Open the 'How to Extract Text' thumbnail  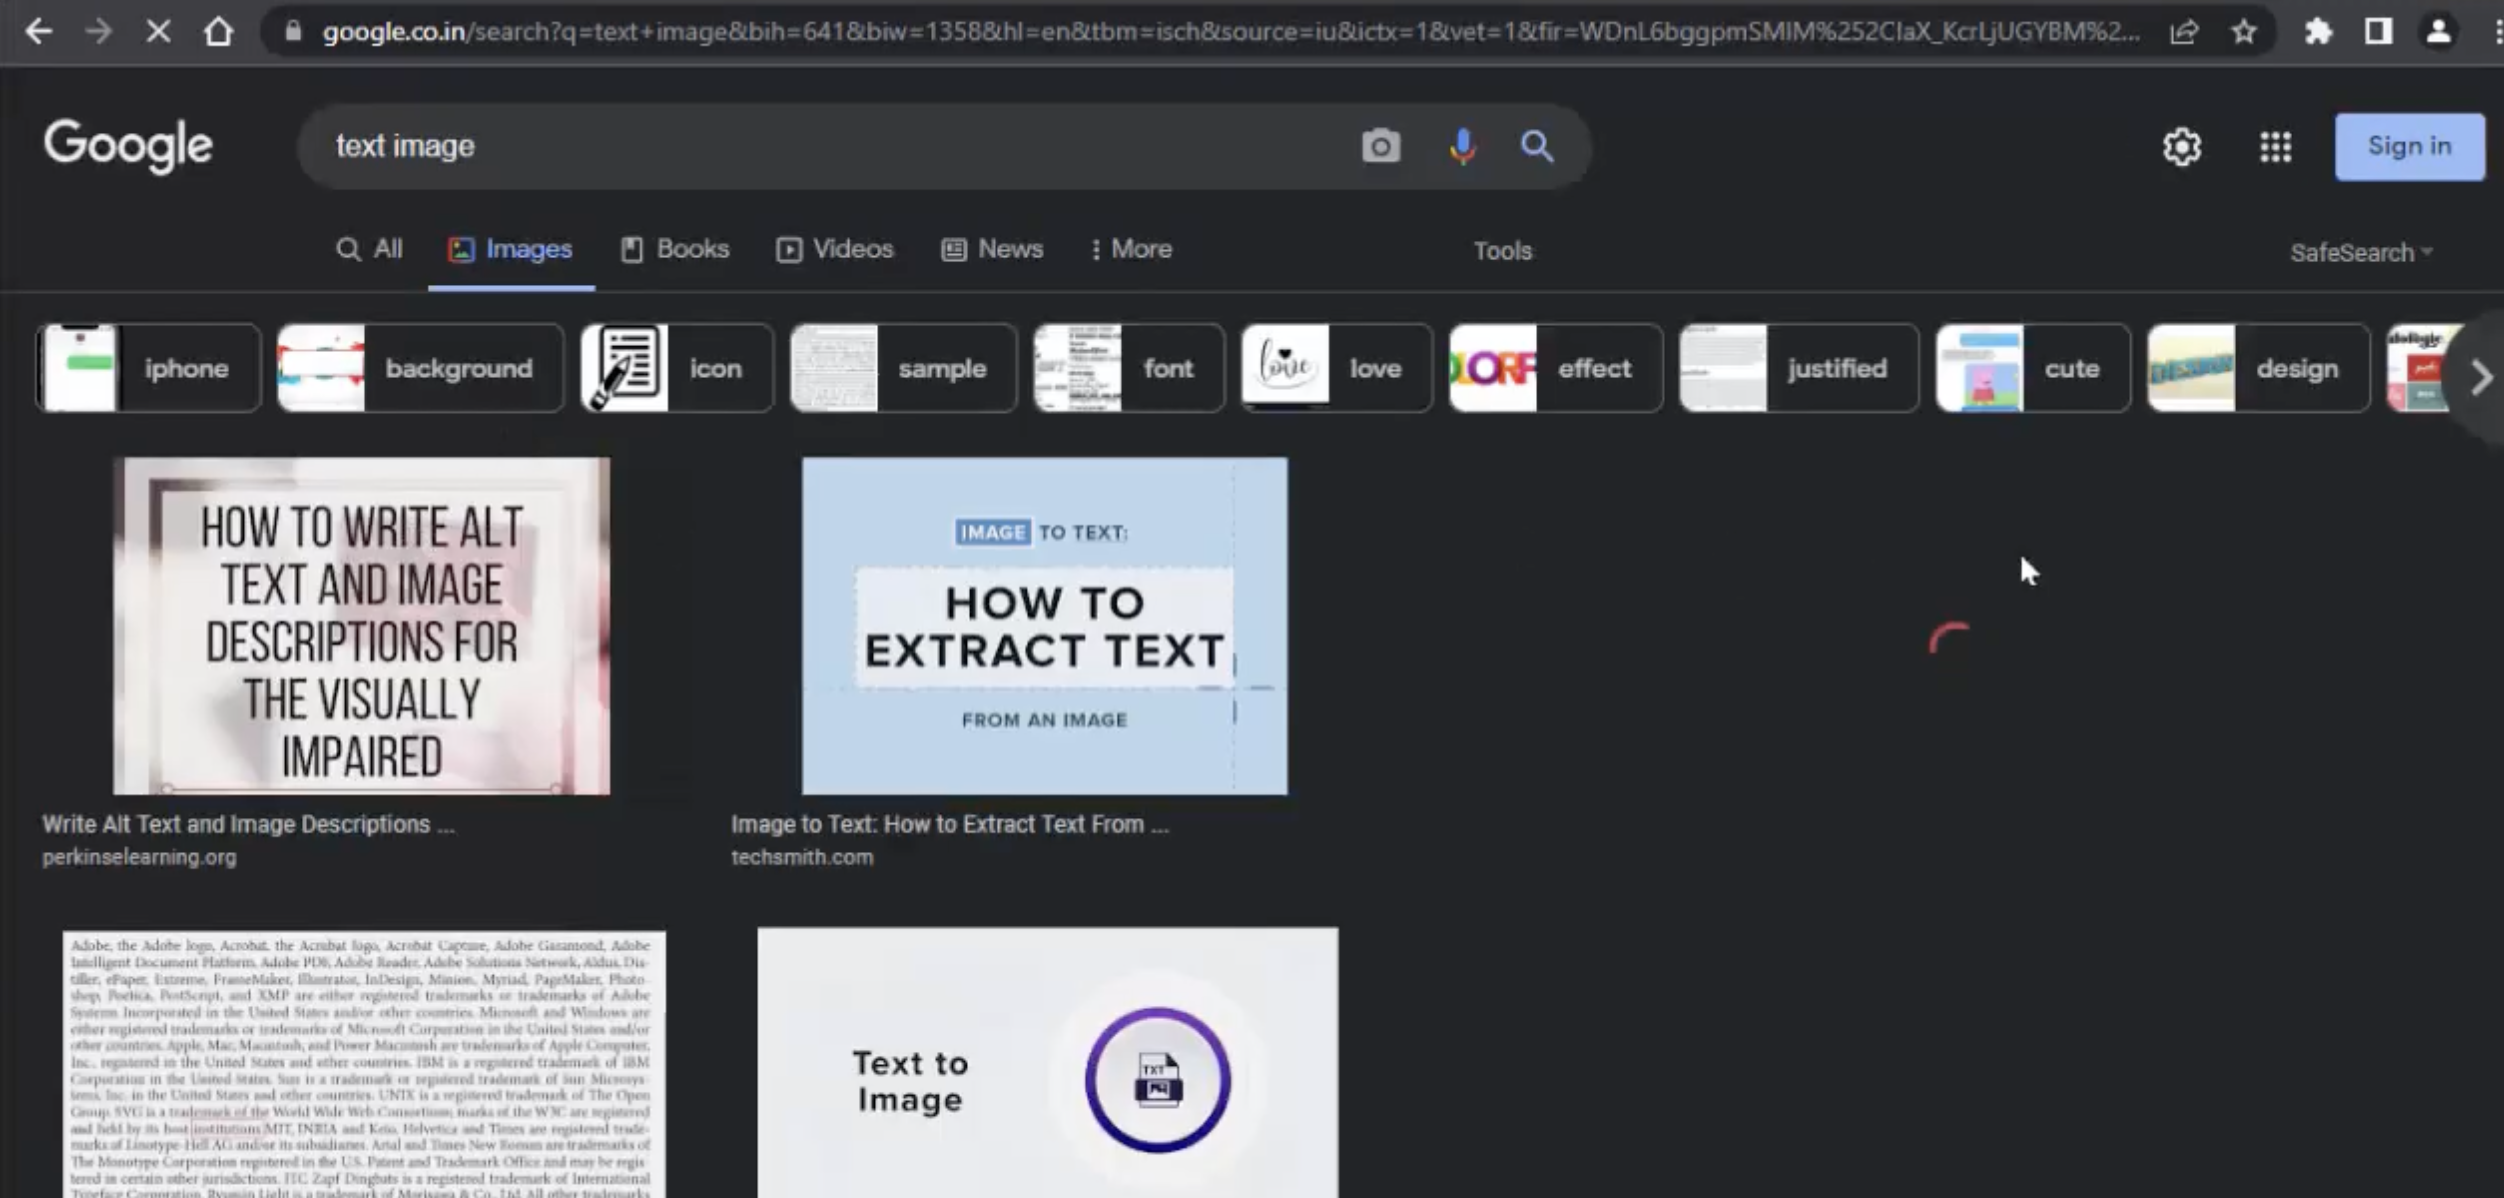1044,626
